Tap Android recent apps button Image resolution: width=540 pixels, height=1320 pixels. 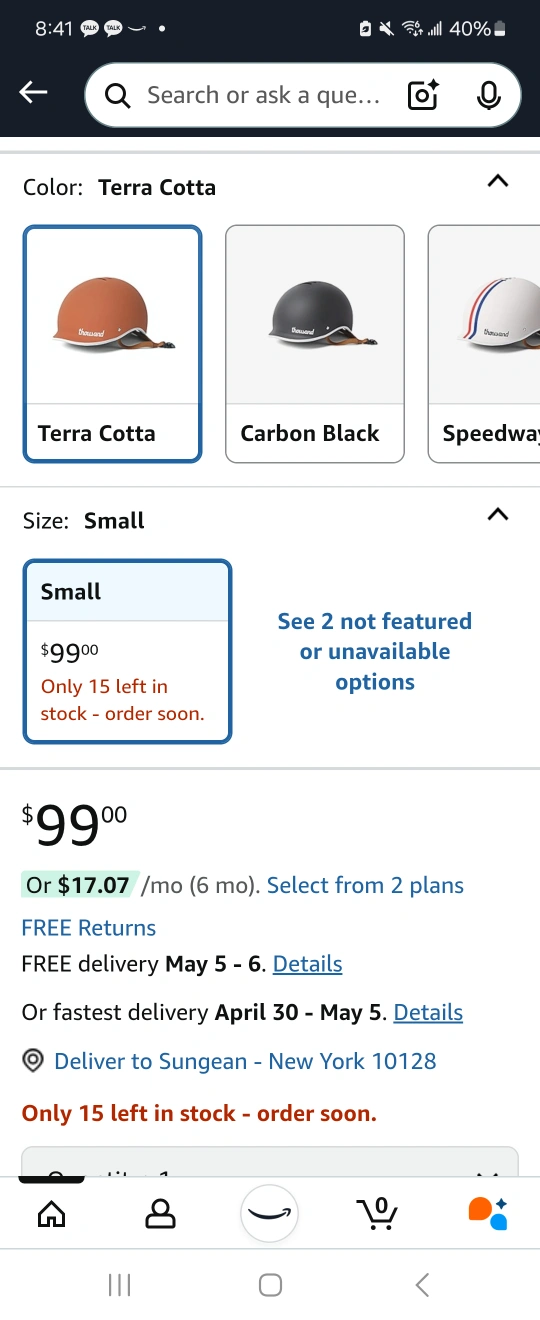pos(119,1285)
